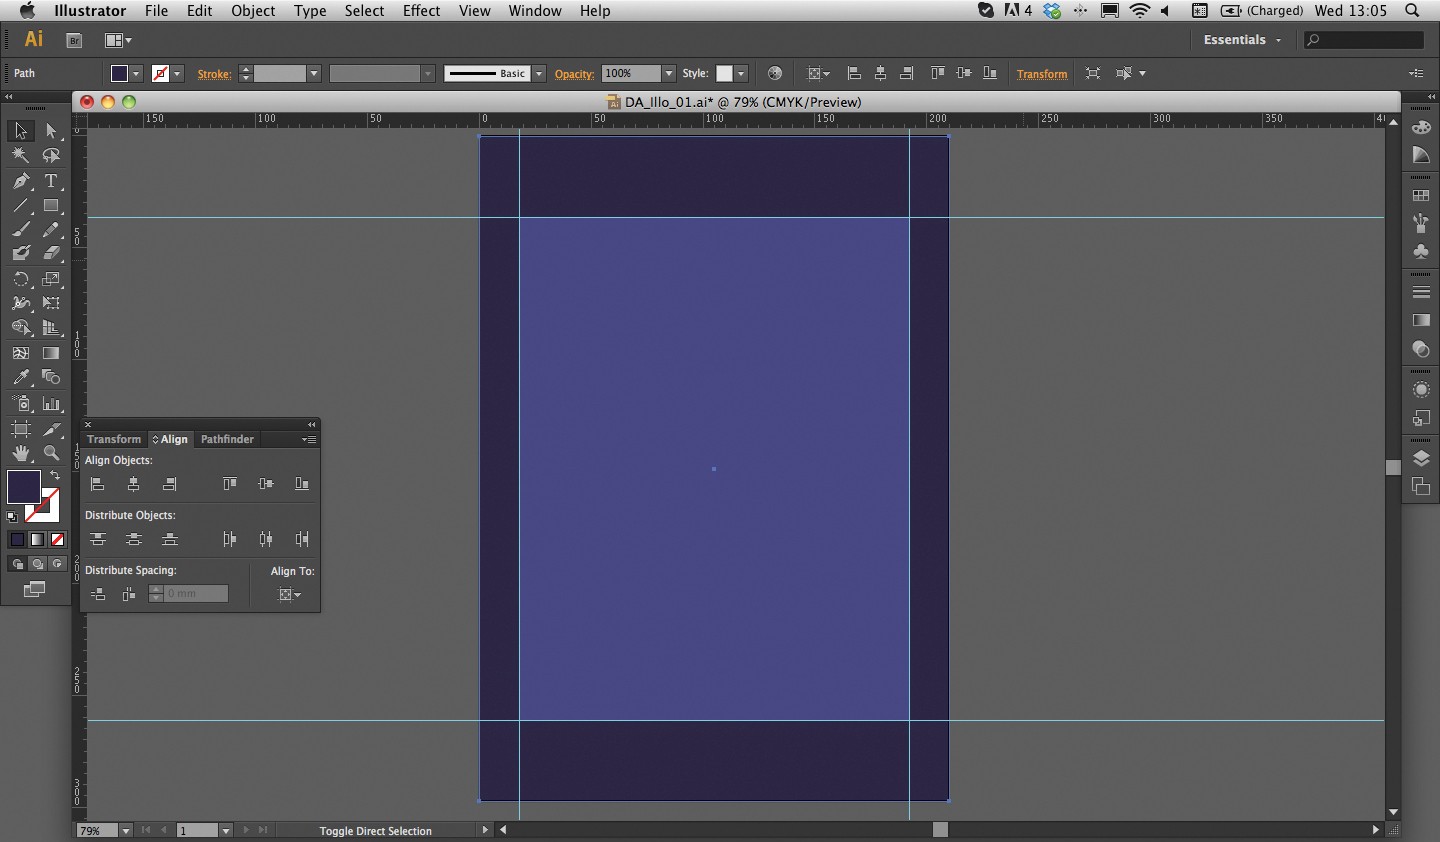Open the zoom level dropdown at 79%
The image size is (1440, 842).
[x=125, y=830]
